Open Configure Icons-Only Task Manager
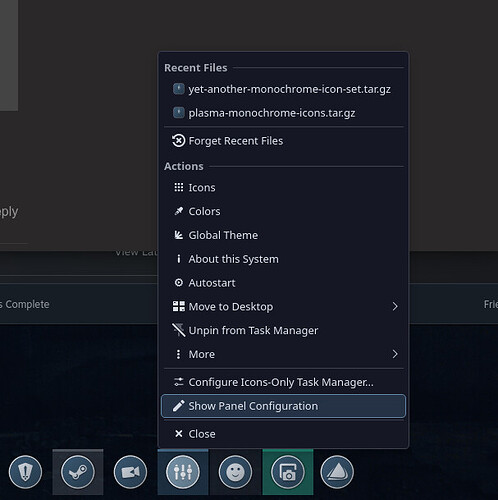 [x=283, y=382]
